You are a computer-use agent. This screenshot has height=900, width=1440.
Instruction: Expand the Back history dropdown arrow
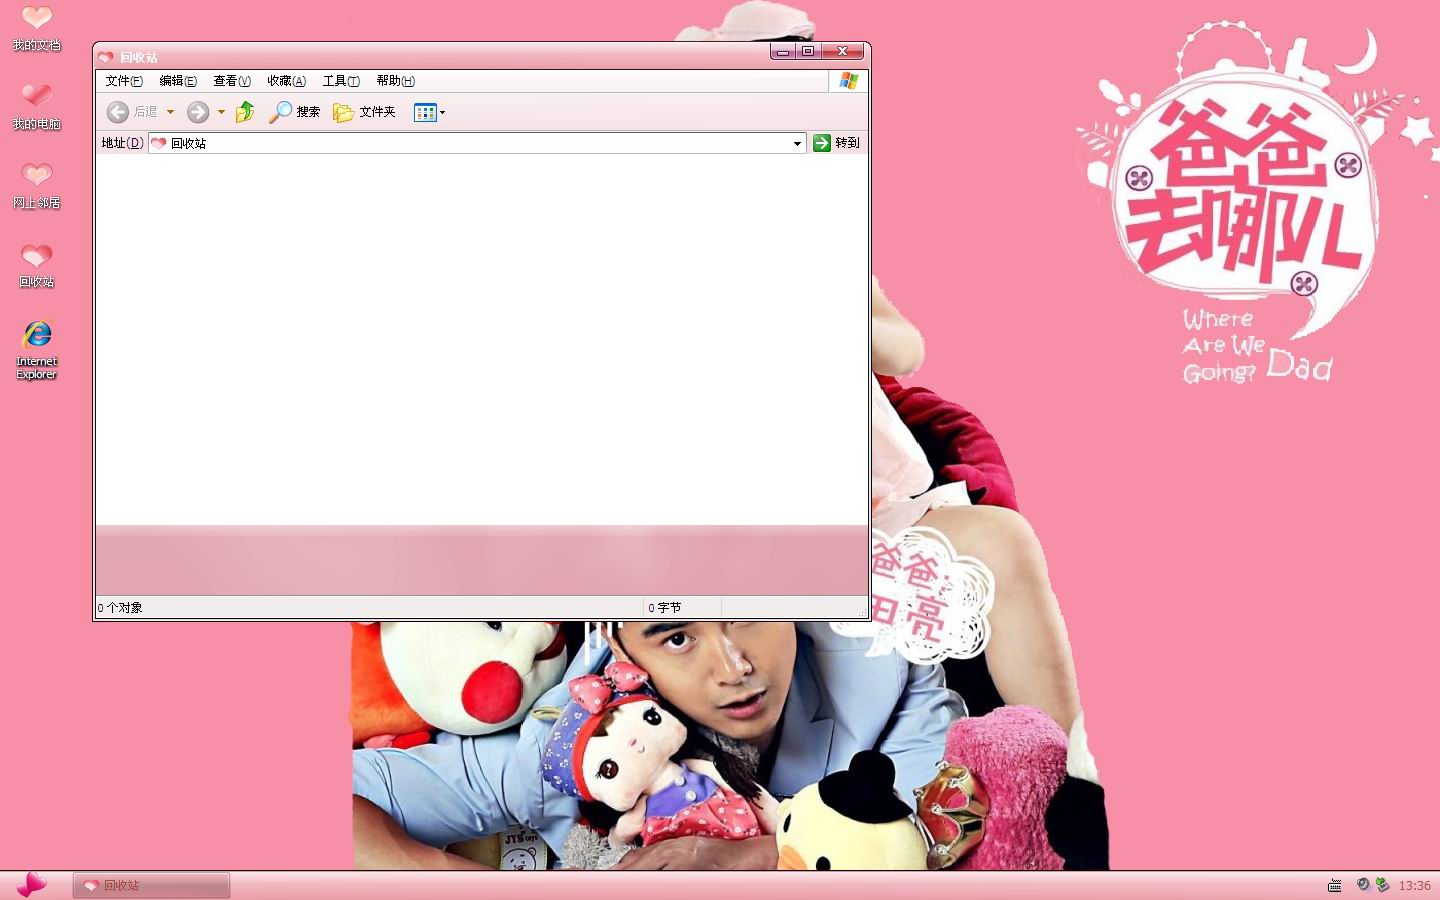[170, 112]
